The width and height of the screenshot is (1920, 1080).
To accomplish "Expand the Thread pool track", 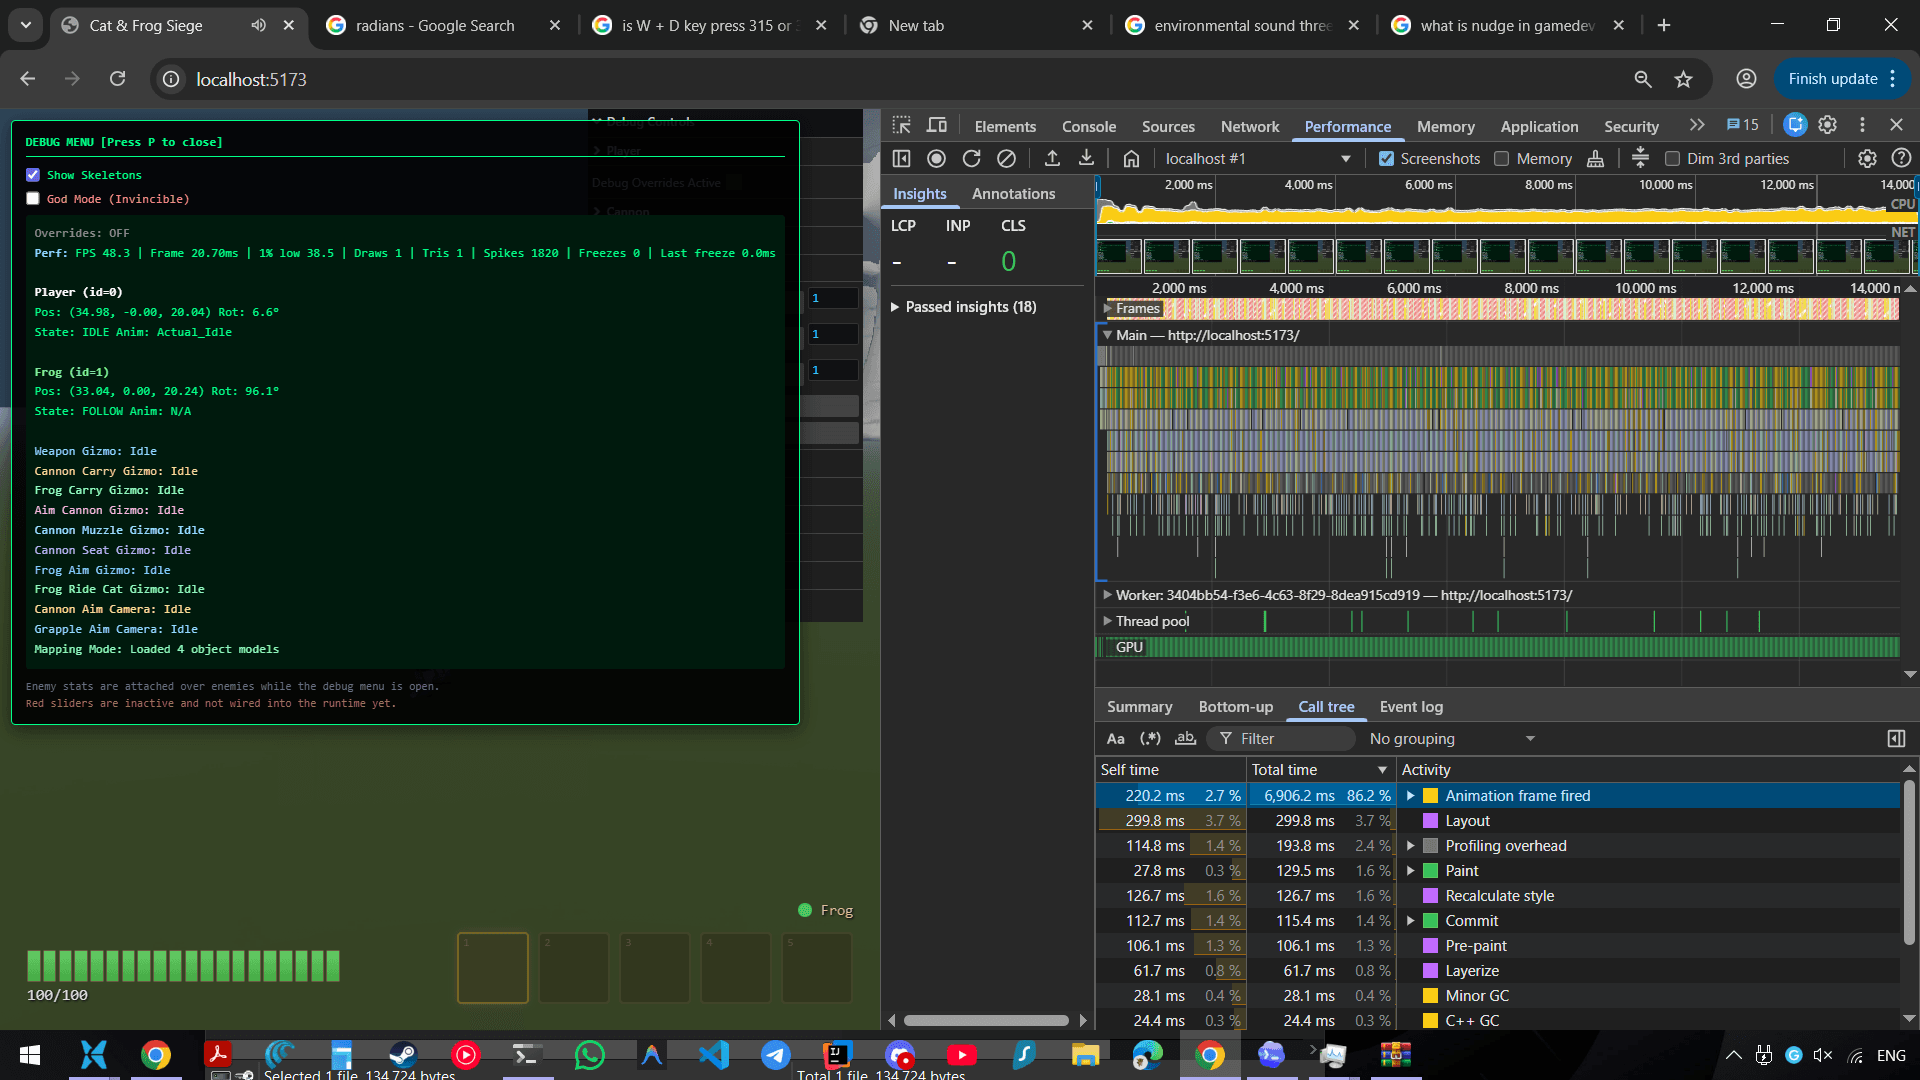I will (x=1107, y=621).
